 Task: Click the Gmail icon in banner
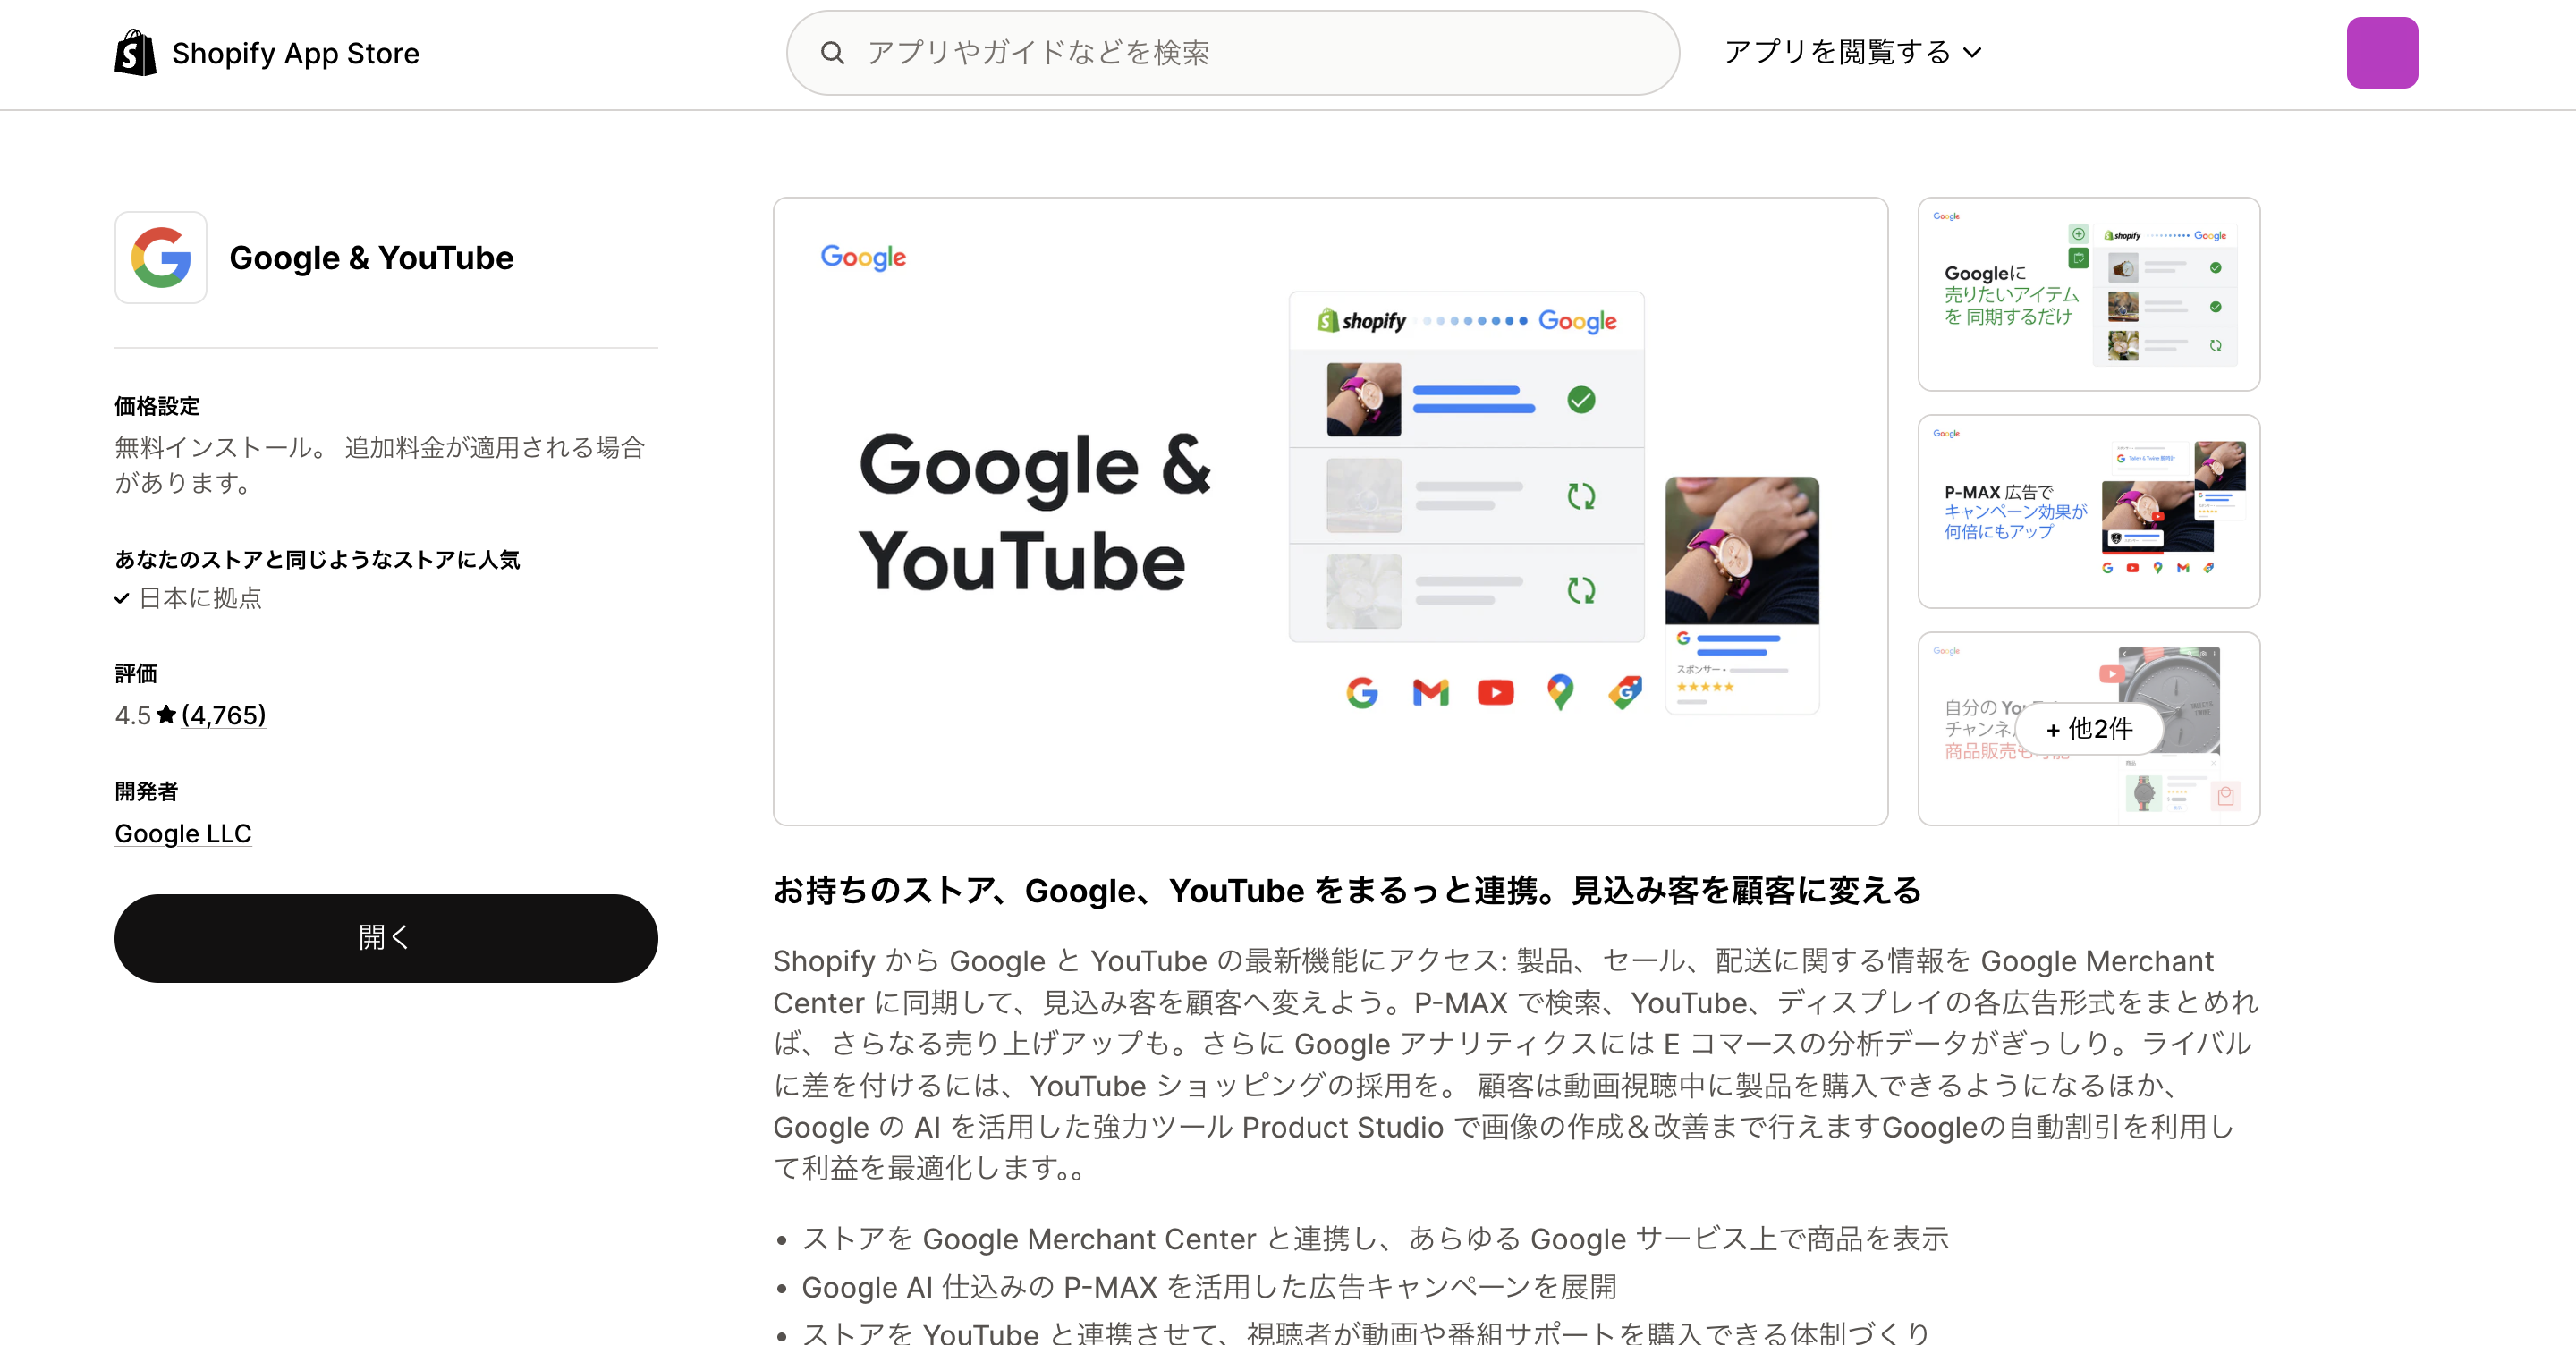[x=1430, y=692]
